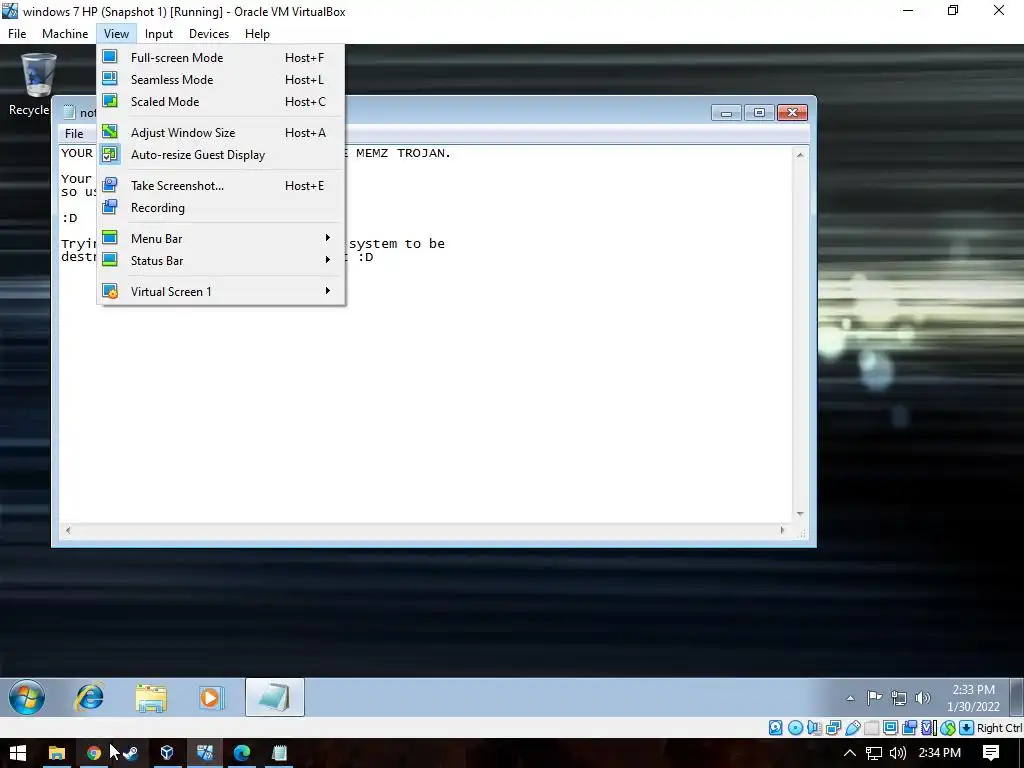Open the USB devices indicator in status bar
1024x768 pixels.
click(852, 728)
